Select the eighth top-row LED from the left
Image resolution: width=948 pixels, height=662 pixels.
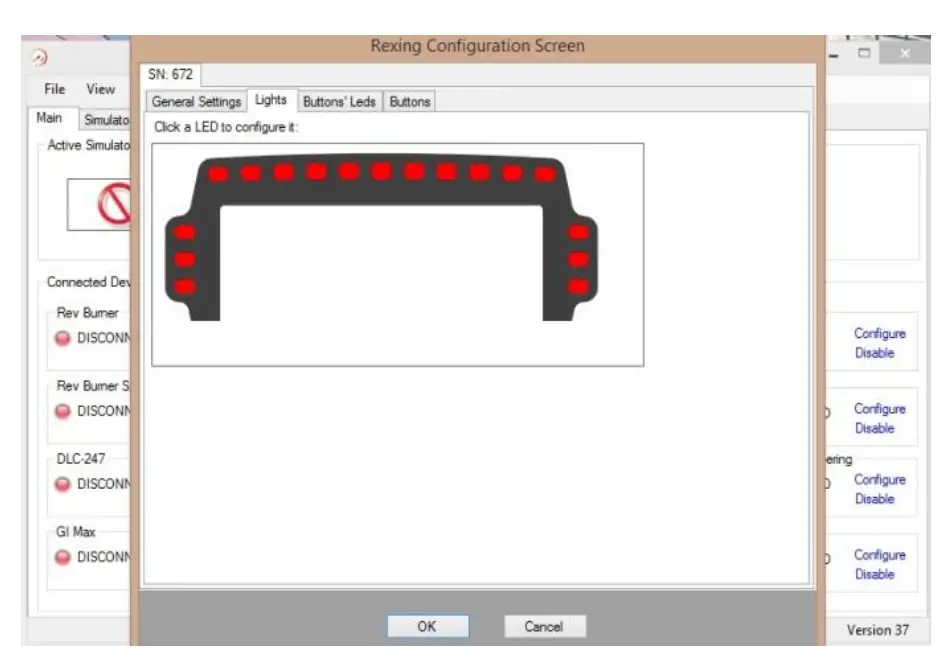coord(447,172)
